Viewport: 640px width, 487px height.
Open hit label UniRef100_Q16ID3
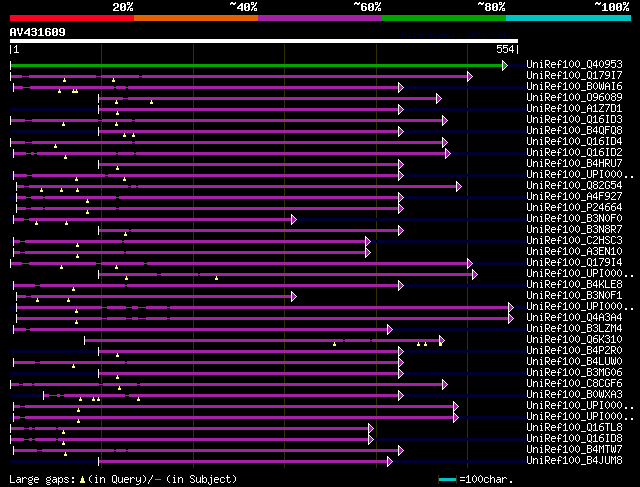tap(574, 120)
